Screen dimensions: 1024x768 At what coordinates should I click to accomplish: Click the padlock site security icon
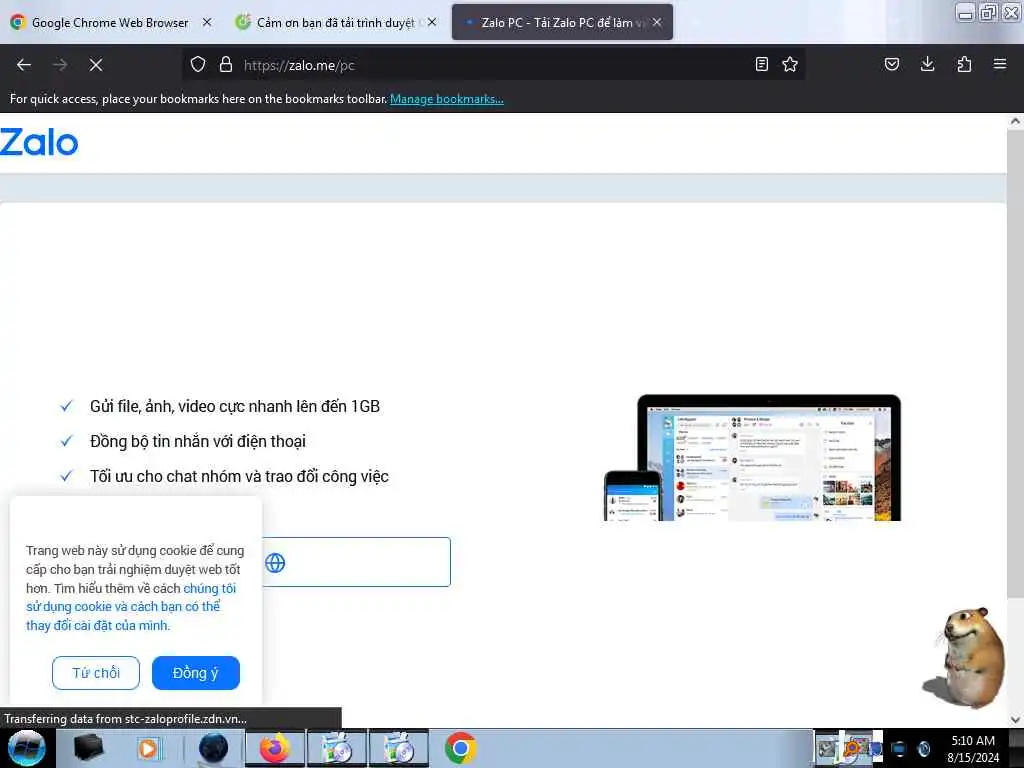226,64
